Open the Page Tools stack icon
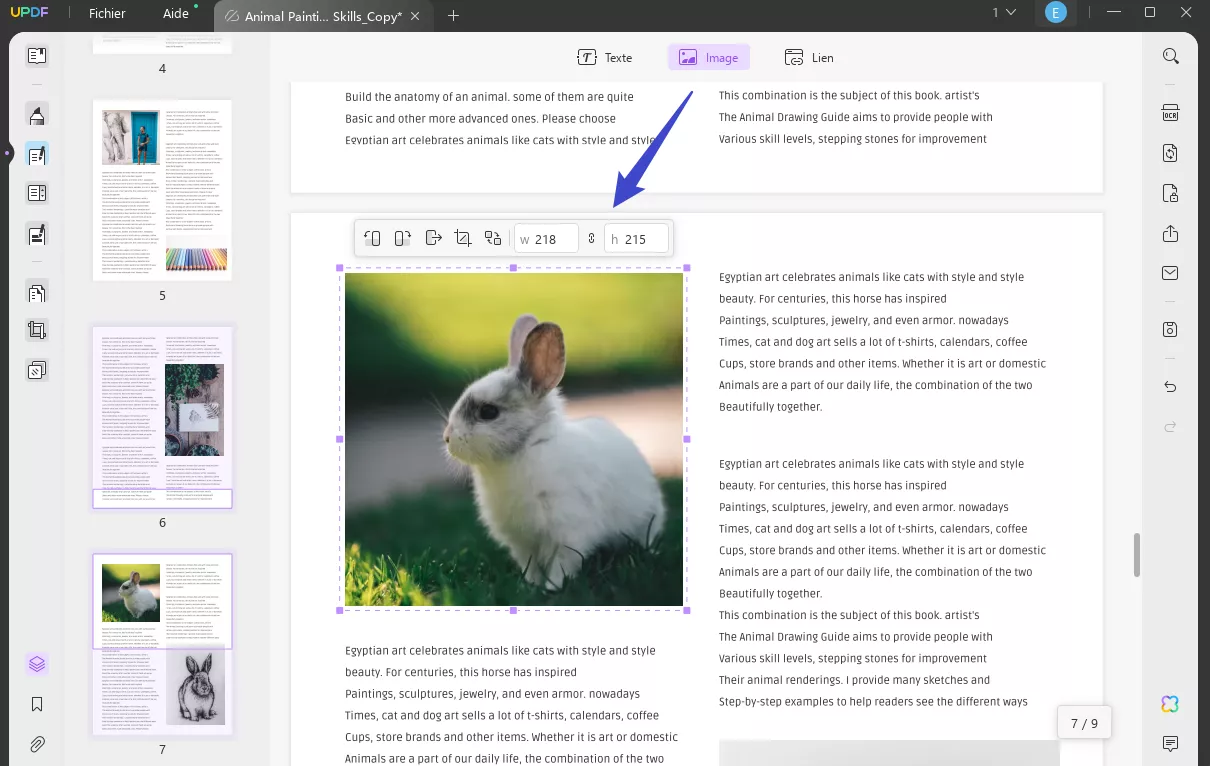 (37, 370)
